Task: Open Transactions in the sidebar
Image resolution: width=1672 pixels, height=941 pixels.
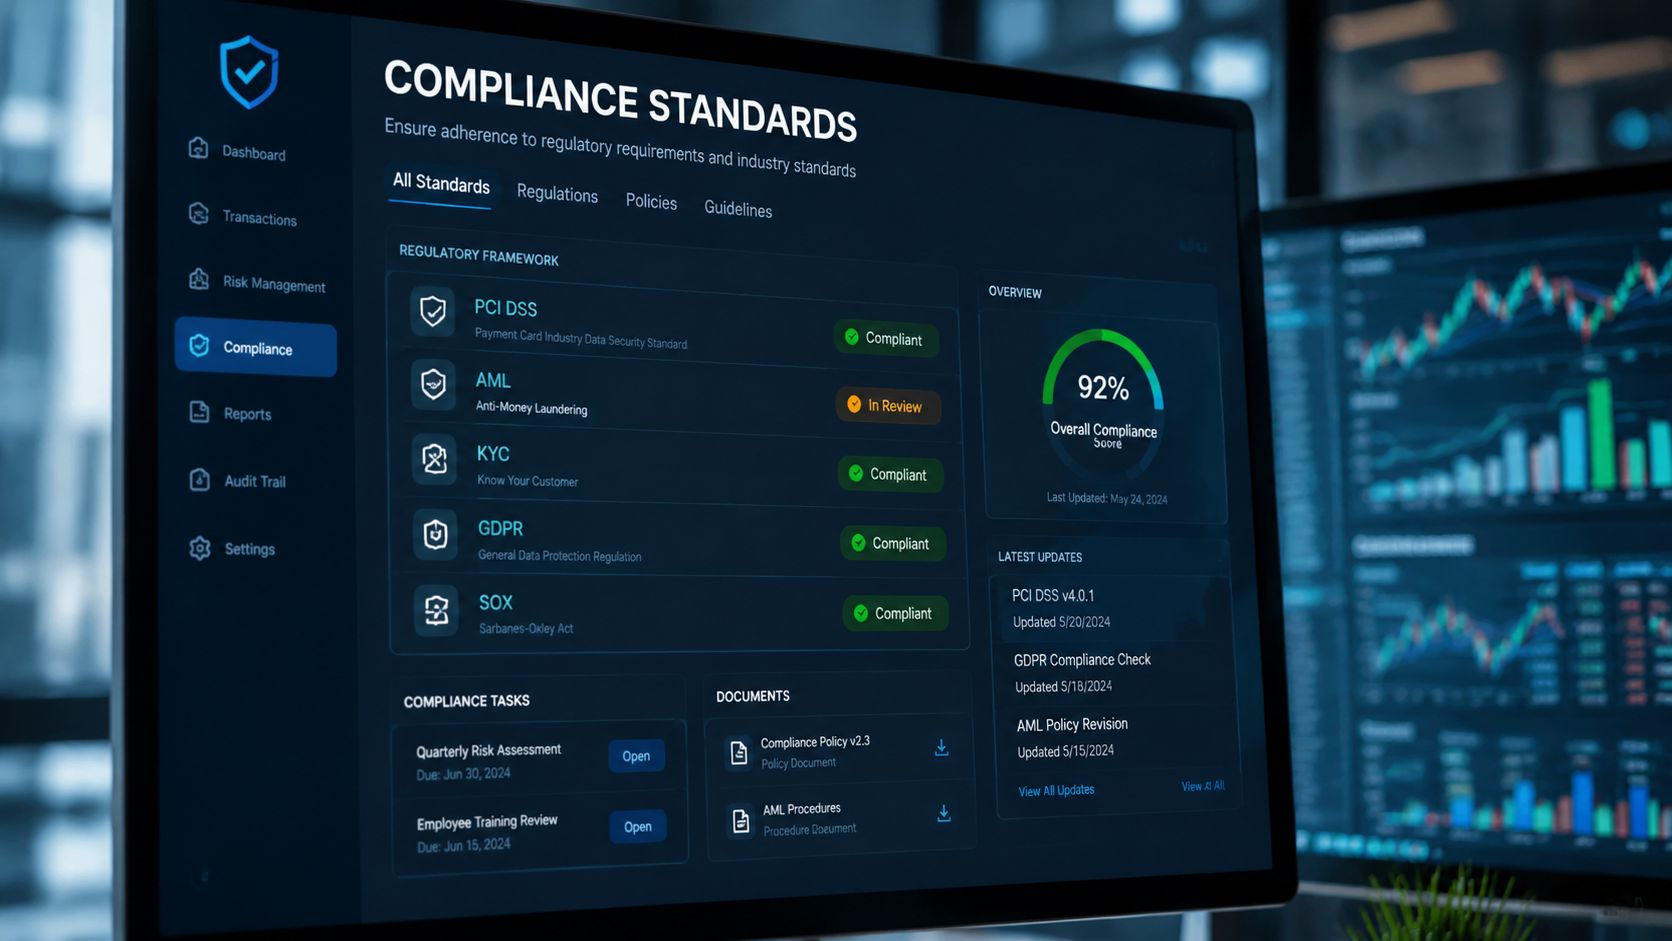Action: coord(259,218)
